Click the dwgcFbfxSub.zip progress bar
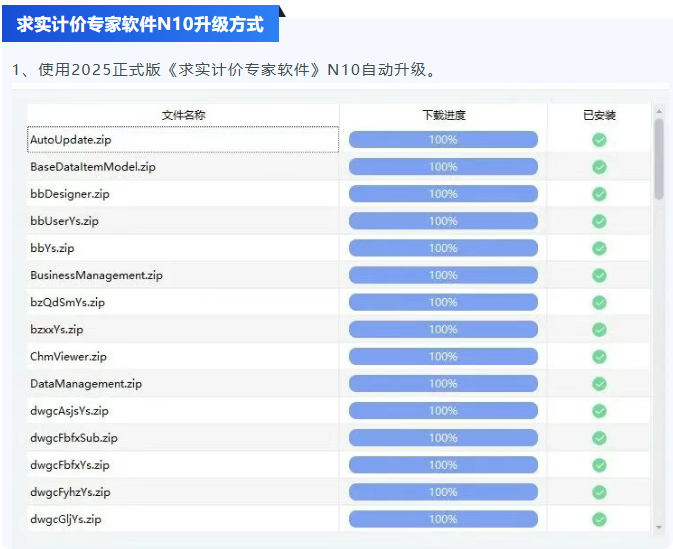Viewport: 673px width, 549px height. tap(443, 438)
